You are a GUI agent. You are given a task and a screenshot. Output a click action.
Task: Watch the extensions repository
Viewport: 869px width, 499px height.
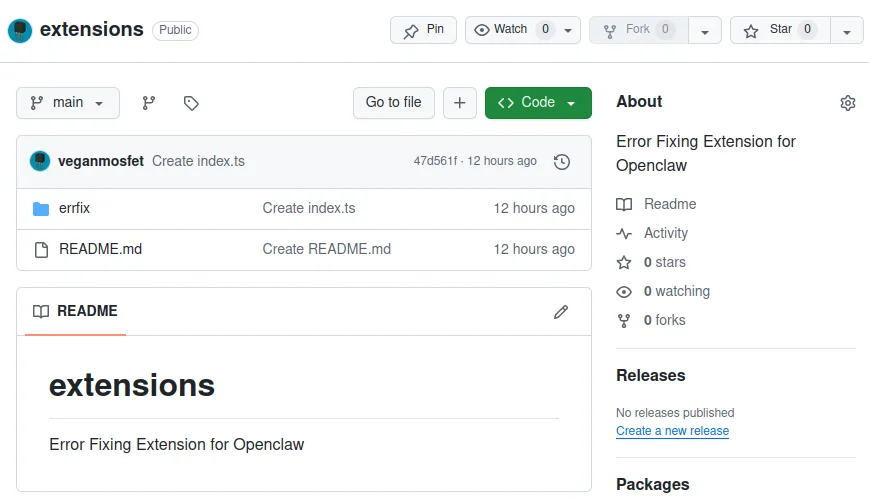[x=513, y=30]
